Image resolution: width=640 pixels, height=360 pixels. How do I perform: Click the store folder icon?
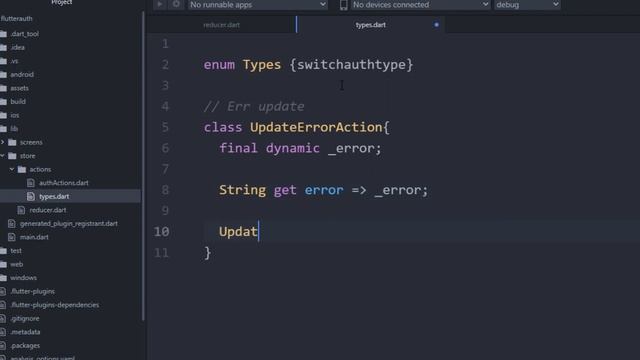[12, 156]
